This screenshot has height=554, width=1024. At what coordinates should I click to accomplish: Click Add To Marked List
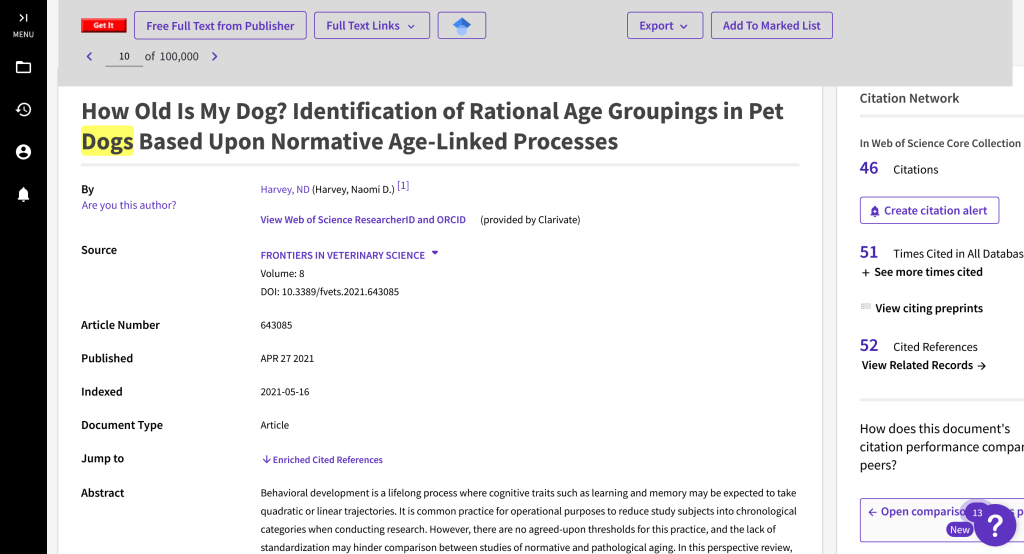(x=771, y=25)
